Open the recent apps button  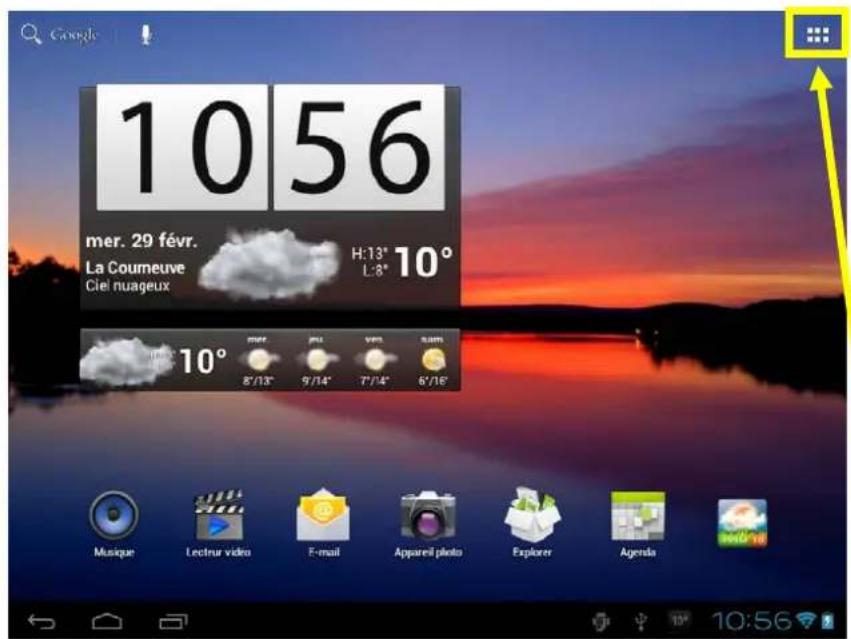[x=173, y=621]
